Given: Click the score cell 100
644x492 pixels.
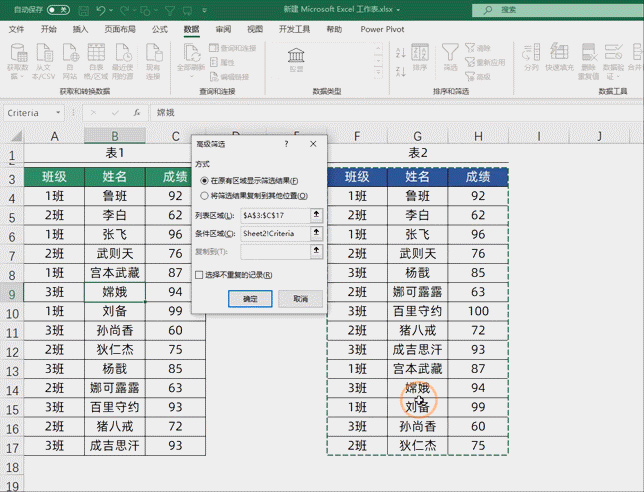Looking at the screenshot, I should [478, 311].
